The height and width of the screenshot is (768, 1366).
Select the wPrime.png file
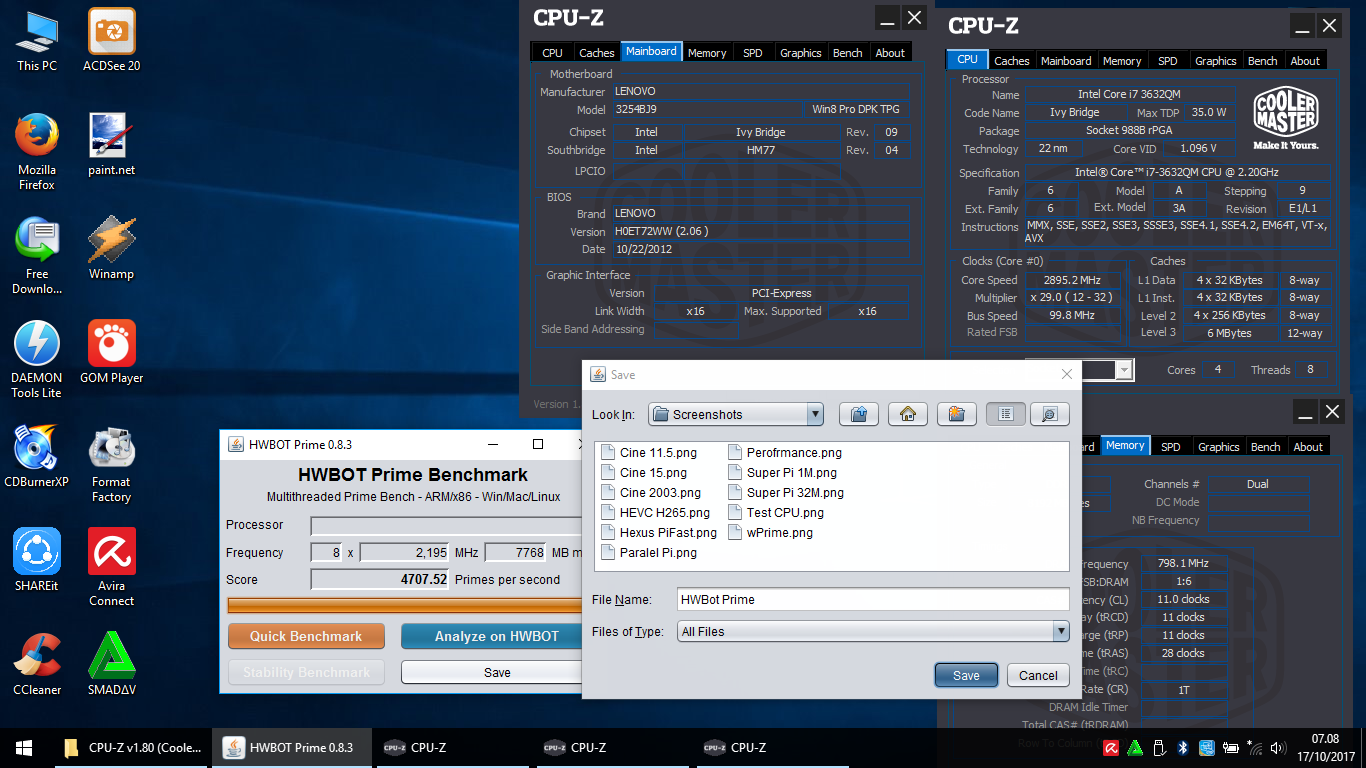point(771,533)
